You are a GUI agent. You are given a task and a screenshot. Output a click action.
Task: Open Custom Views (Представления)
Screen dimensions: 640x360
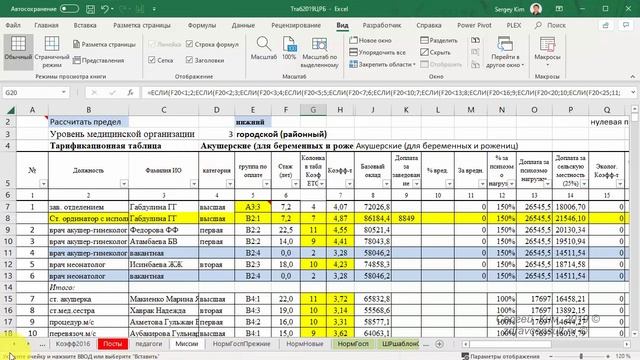pyautogui.click(x=98, y=60)
